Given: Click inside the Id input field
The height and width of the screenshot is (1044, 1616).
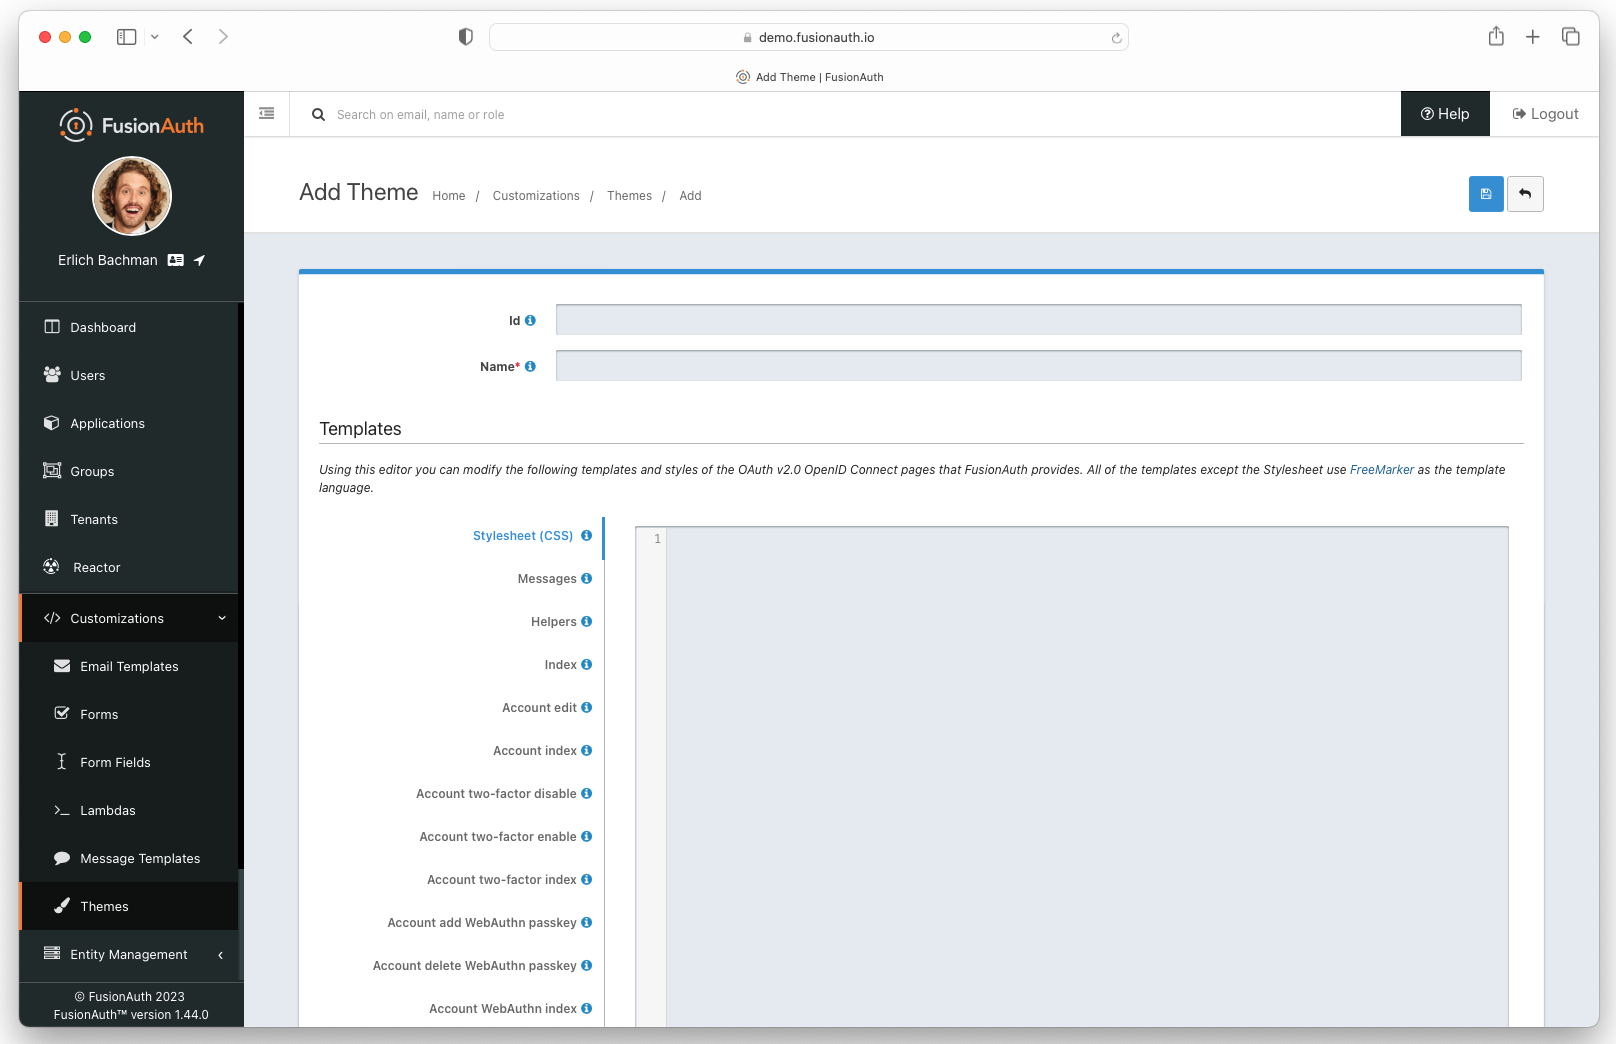Looking at the screenshot, I should (1038, 319).
